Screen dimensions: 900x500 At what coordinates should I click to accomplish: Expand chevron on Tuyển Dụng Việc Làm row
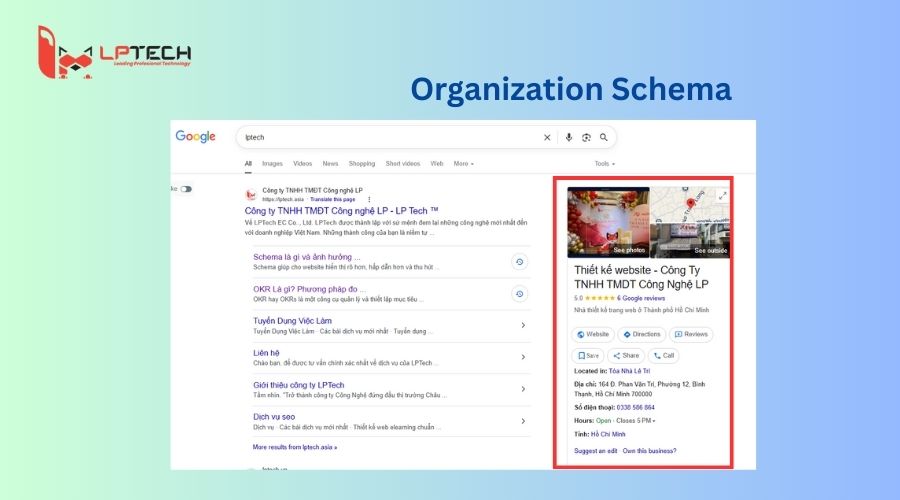(523, 325)
